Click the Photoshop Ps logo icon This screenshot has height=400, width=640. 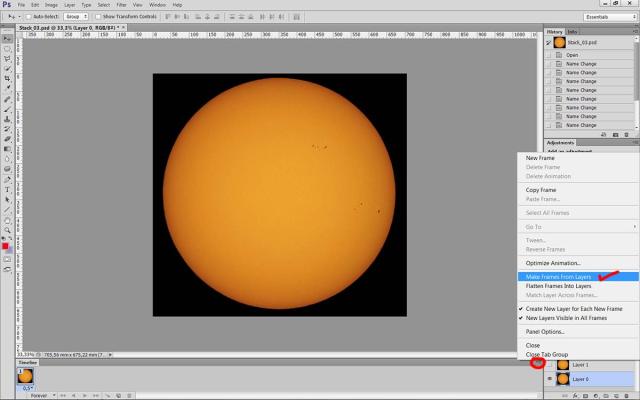[x=7, y=5]
